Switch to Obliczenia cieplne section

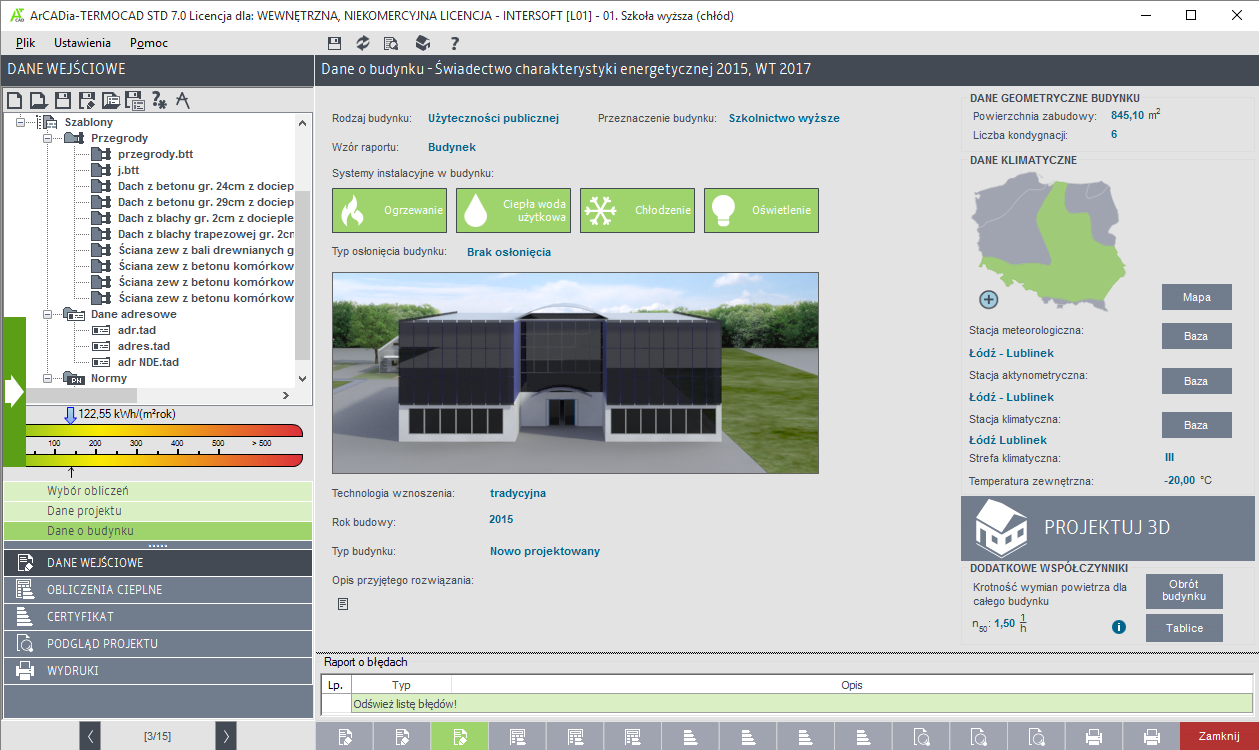(x=157, y=590)
